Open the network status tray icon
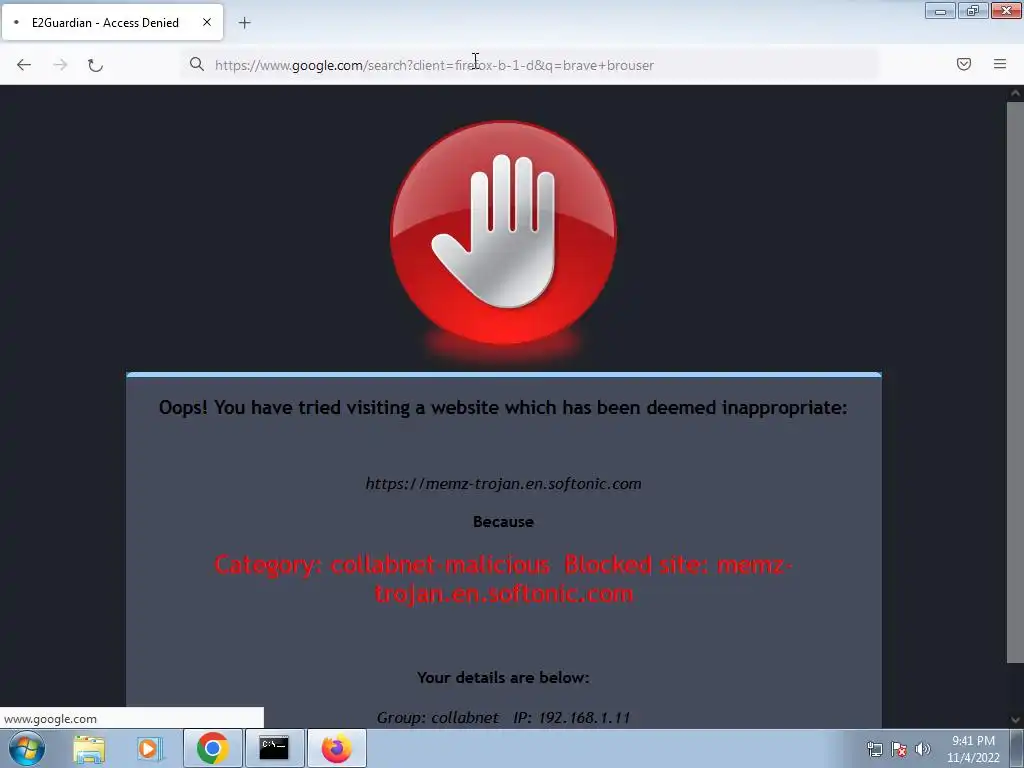The width and height of the screenshot is (1024, 768). click(874, 749)
